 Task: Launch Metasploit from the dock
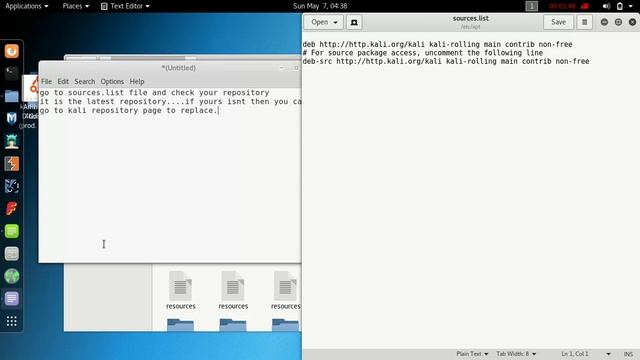[11, 118]
